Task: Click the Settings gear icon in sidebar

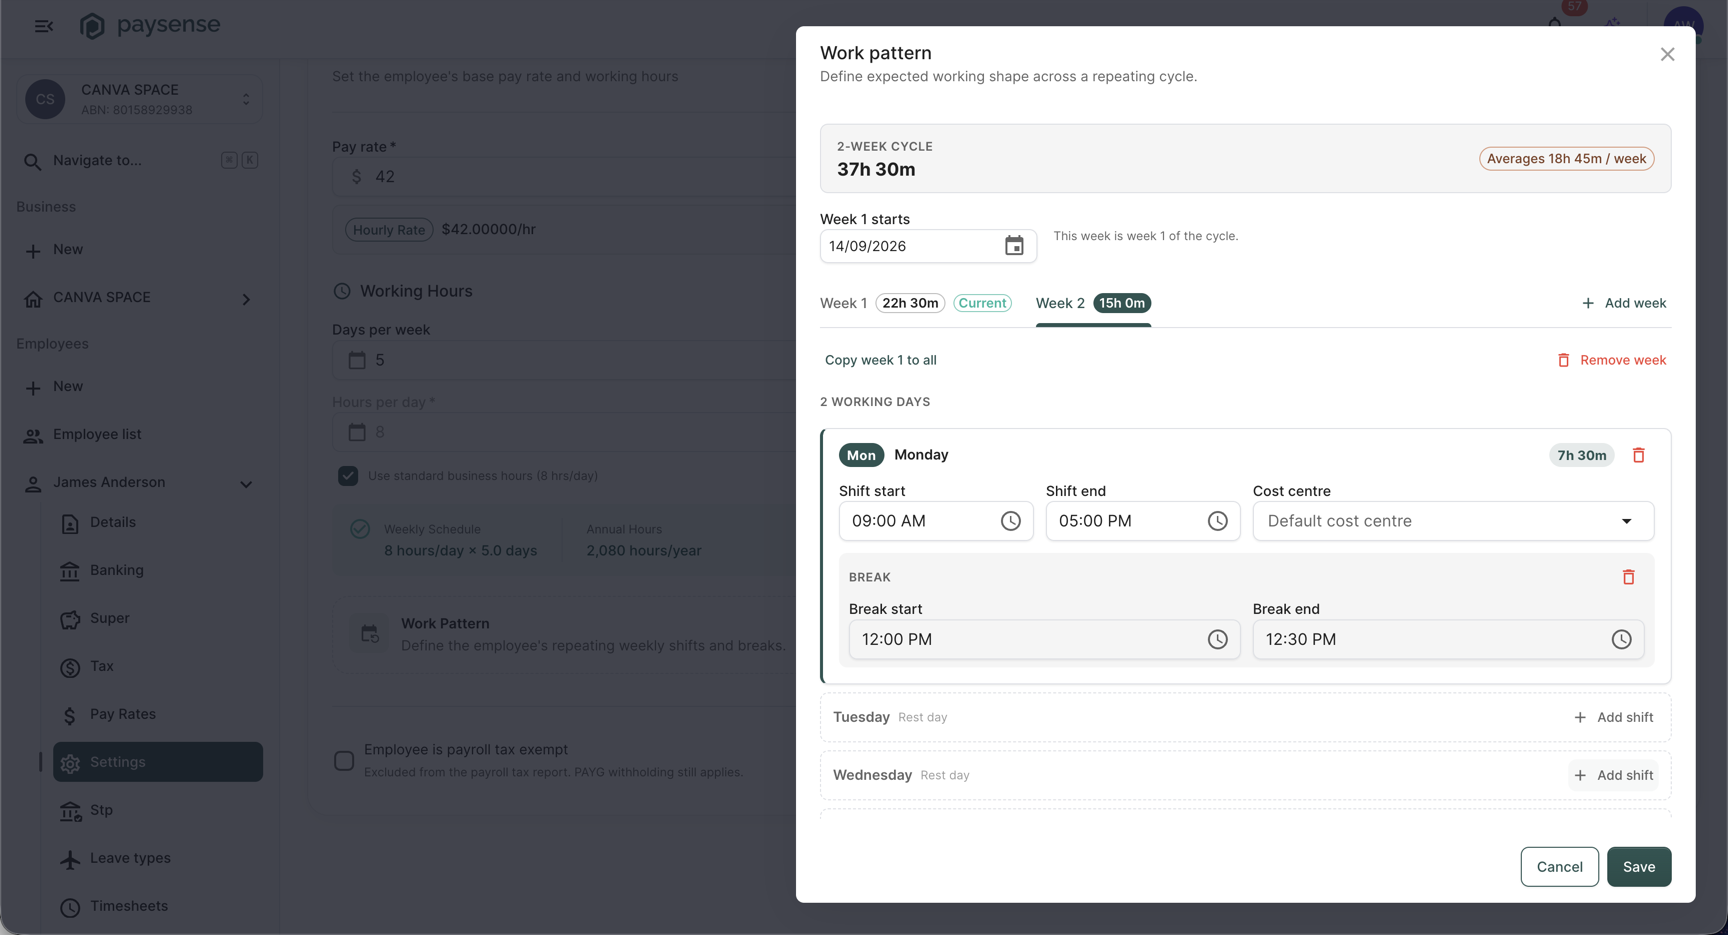Action: pos(70,763)
